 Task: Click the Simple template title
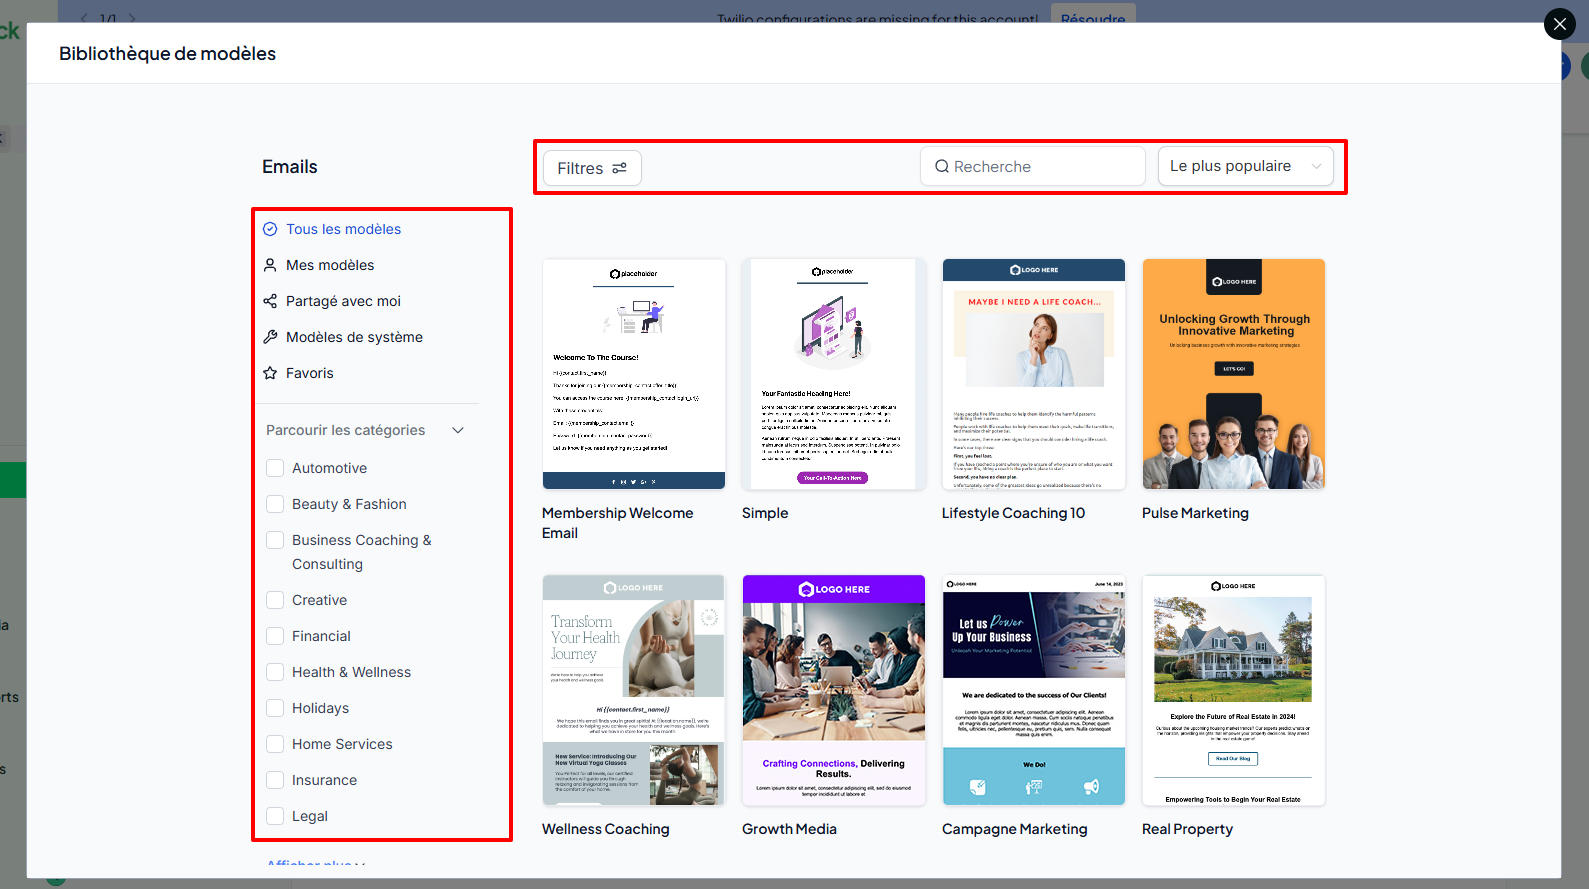point(765,513)
